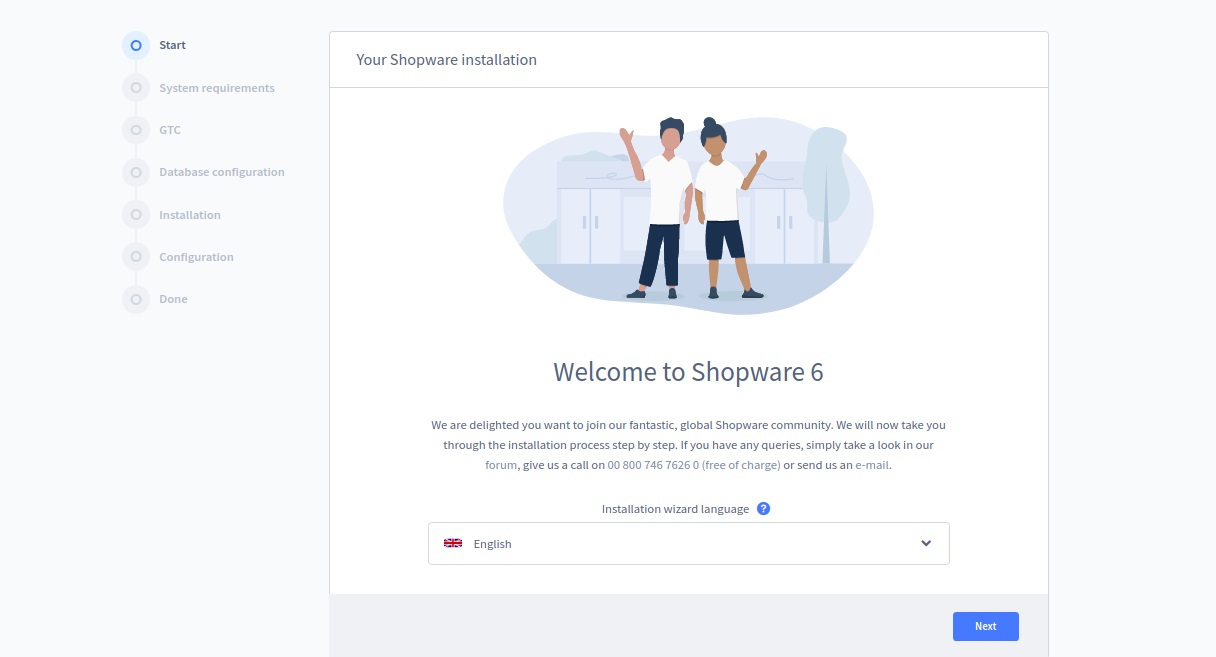Screen dimensions: 1216x657
Task: Expand the language dropdown chevron arrow
Action: coord(926,543)
